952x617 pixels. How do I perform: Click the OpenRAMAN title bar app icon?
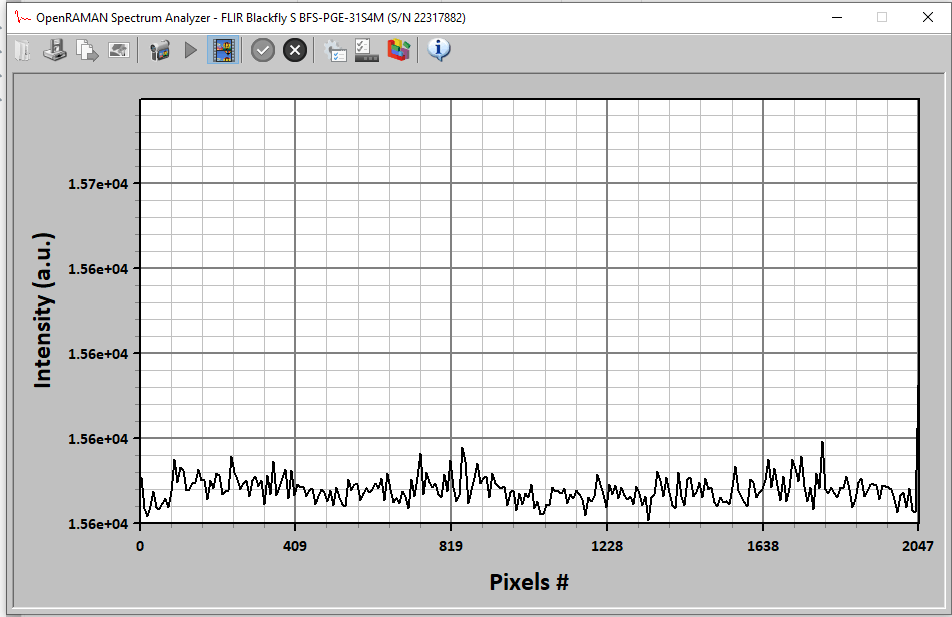[x=22, y=17]
